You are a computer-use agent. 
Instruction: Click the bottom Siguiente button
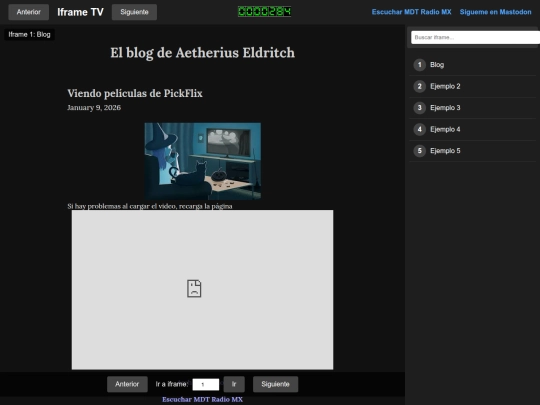point(275,384)
